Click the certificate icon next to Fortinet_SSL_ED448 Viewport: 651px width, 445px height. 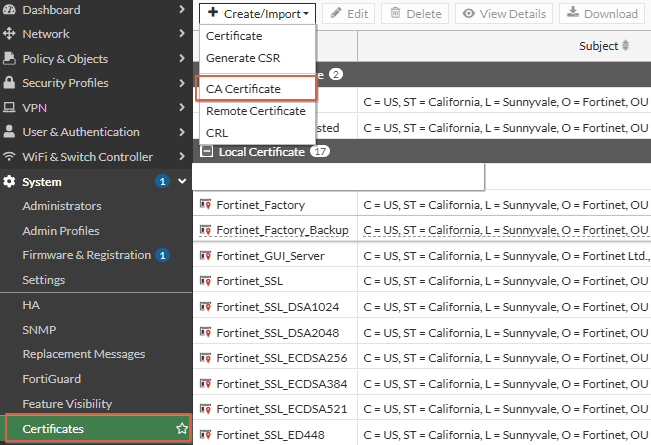(206, 434)
